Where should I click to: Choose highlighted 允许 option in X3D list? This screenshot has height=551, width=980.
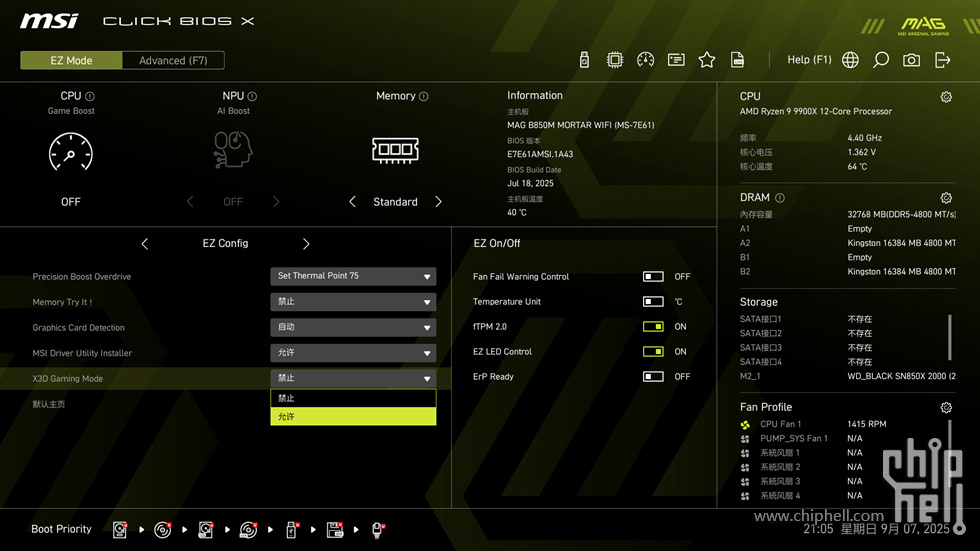(x=353, y=417)
